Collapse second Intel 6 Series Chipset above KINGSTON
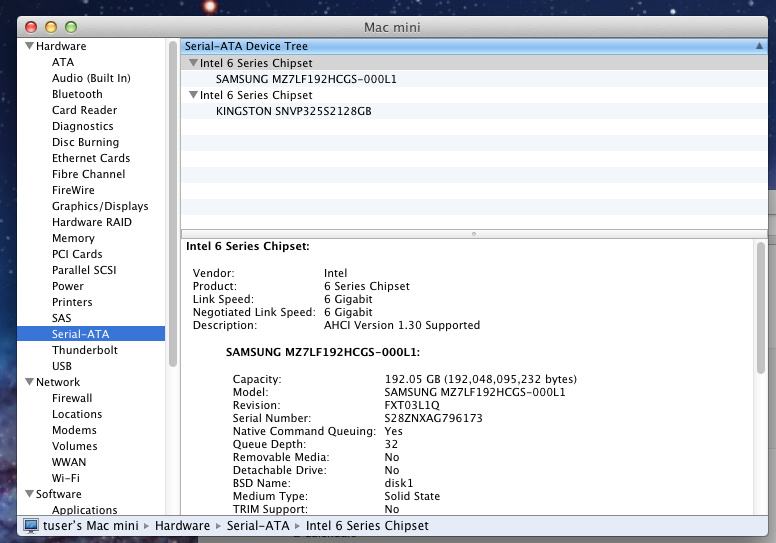 (194, 95)
